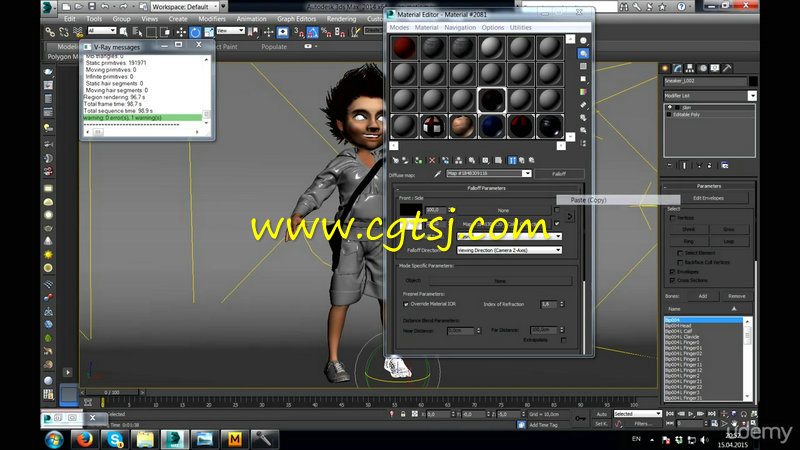Viewport: 800px width, 450px height.
Task: Click the Bind to Space Warp icon
Action: 78,33
